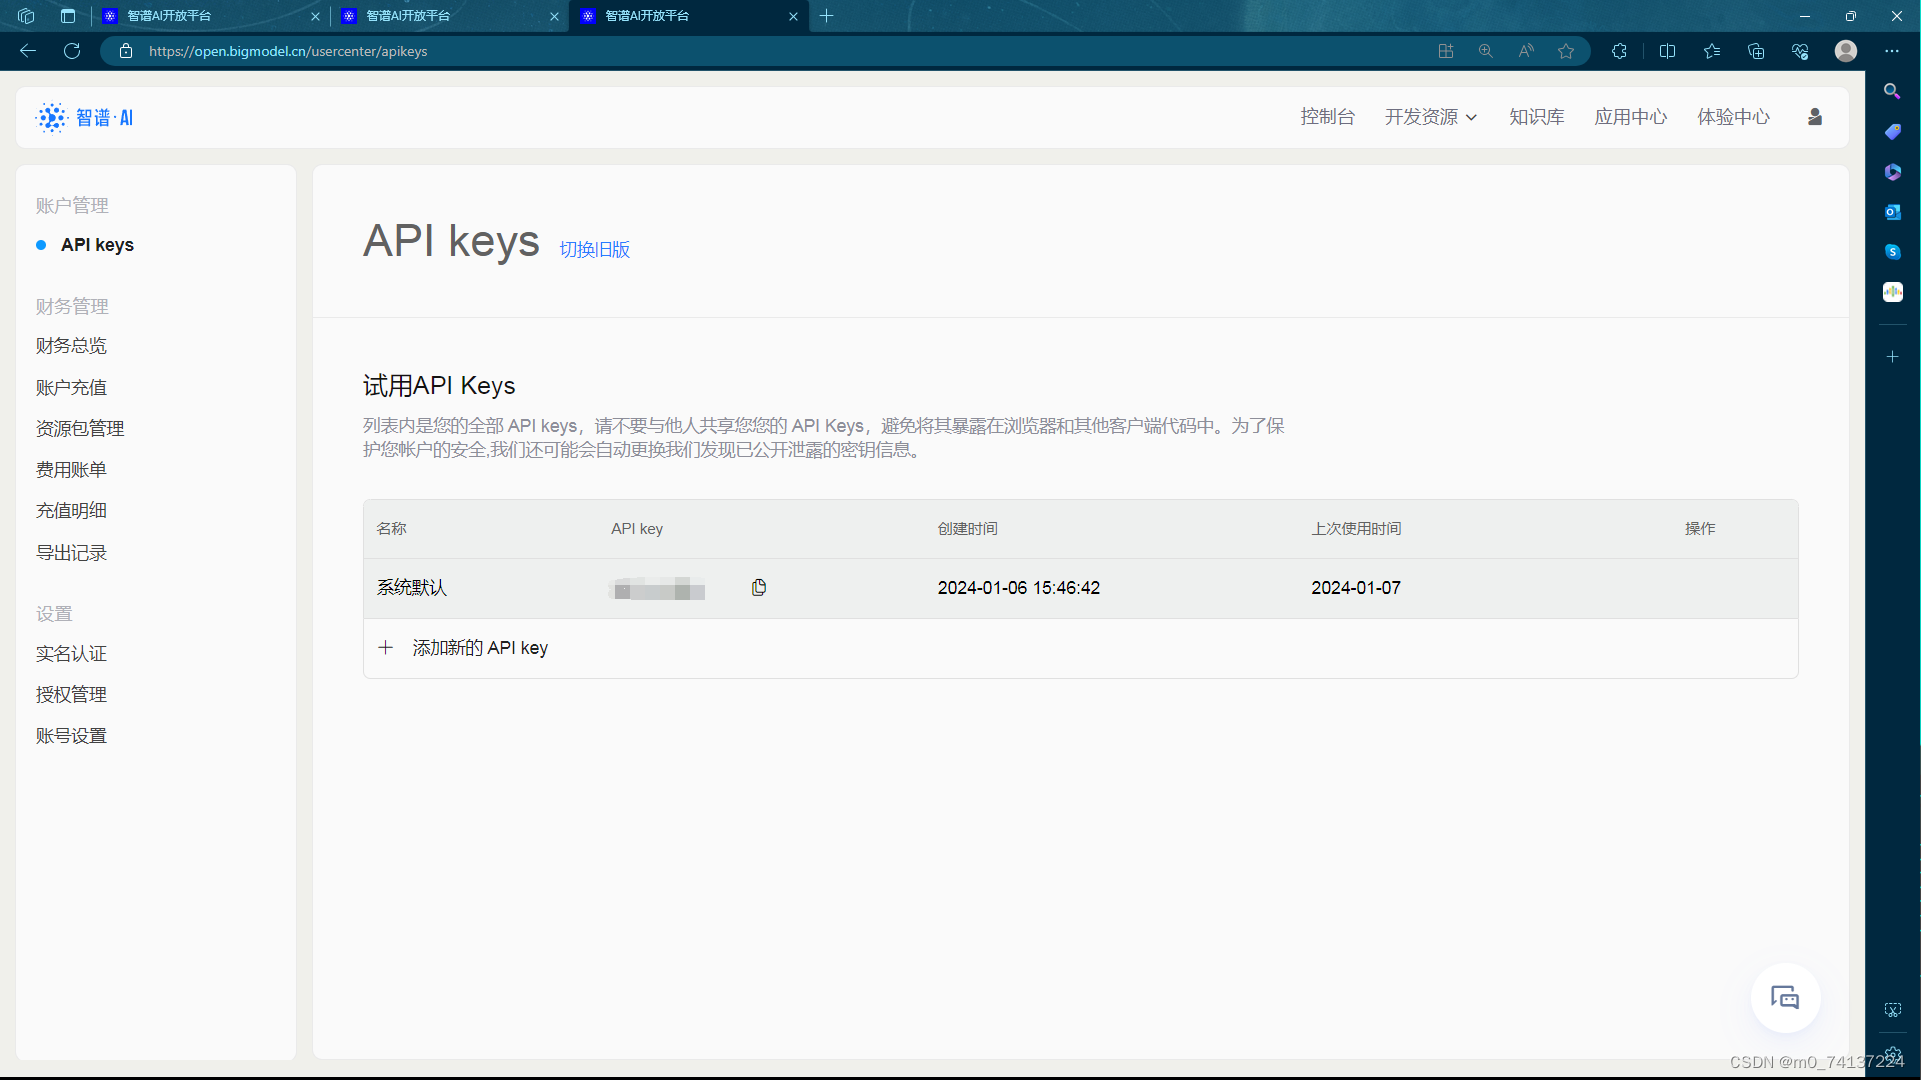Open the tab actions menu button

68,16
